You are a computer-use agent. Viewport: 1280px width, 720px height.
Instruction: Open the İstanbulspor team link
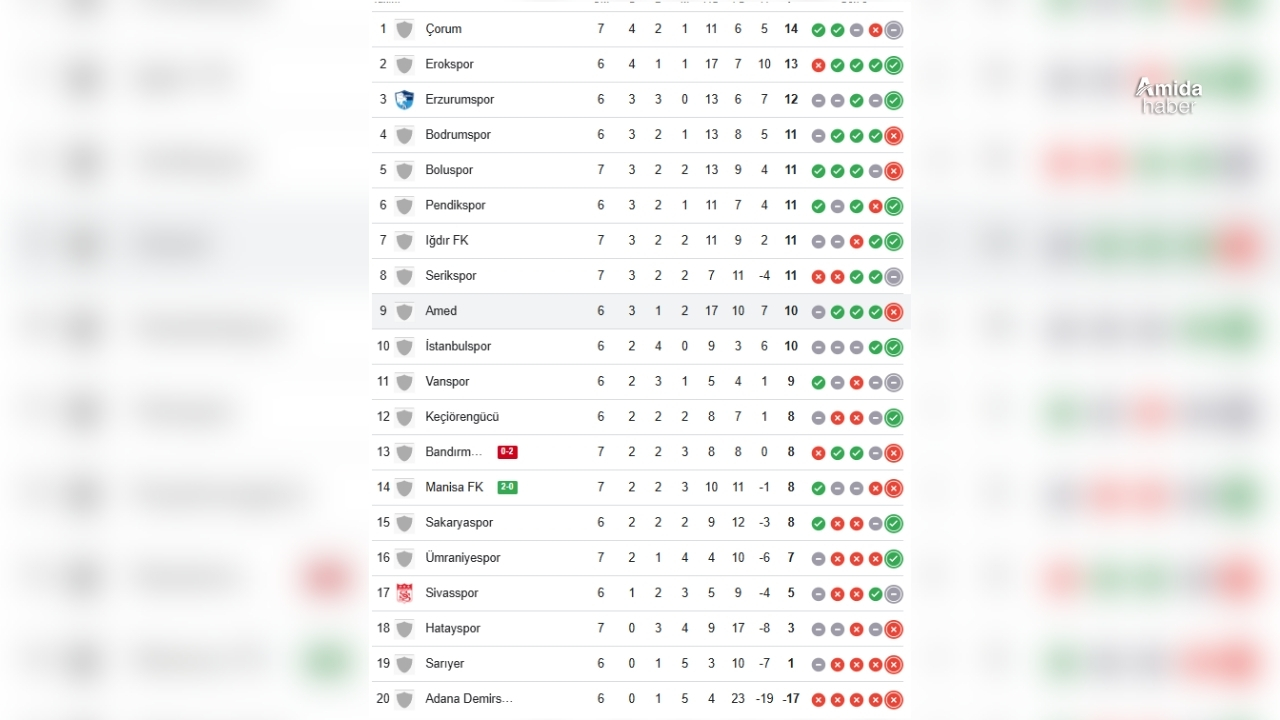point(458,346)
